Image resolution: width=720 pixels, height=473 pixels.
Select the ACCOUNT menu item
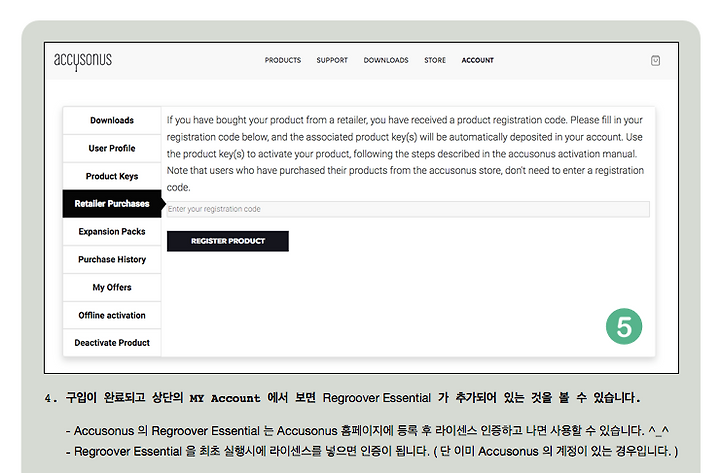(478, 60)
